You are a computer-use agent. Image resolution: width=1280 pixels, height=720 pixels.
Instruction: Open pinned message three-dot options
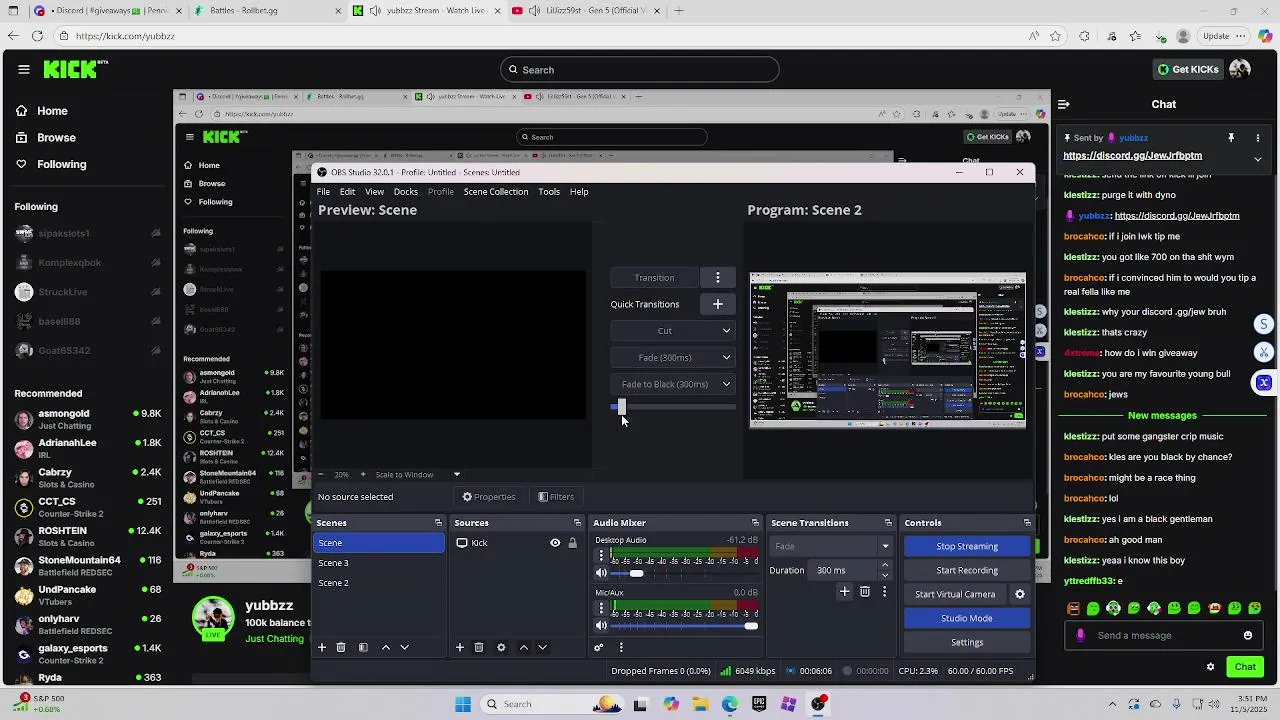(1258, 138)
